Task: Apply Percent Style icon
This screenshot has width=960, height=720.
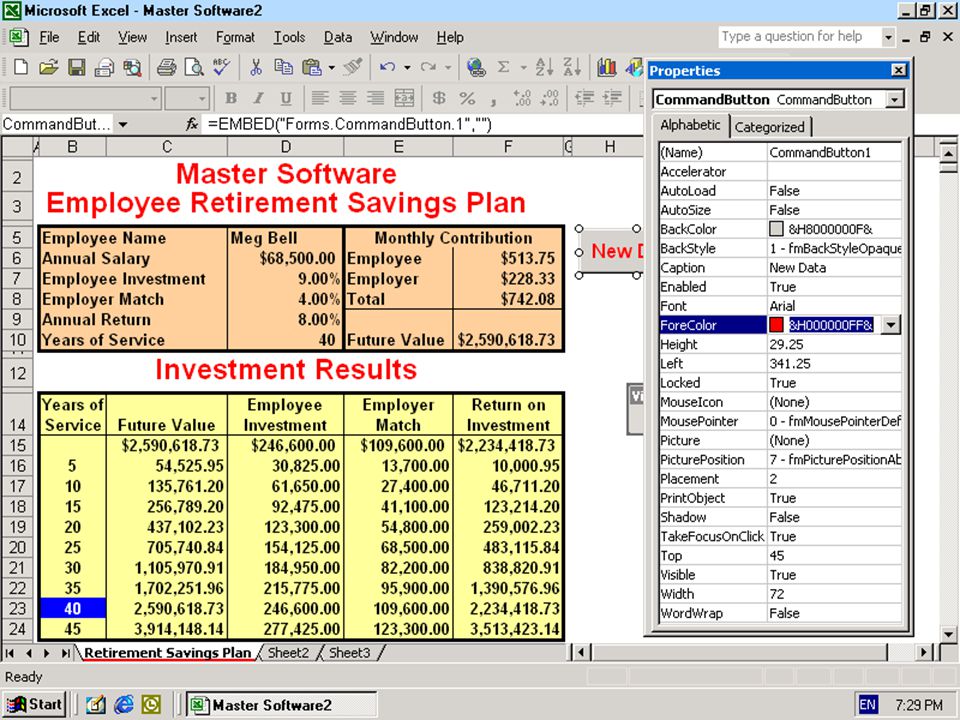Action: [x=467, y=98]
